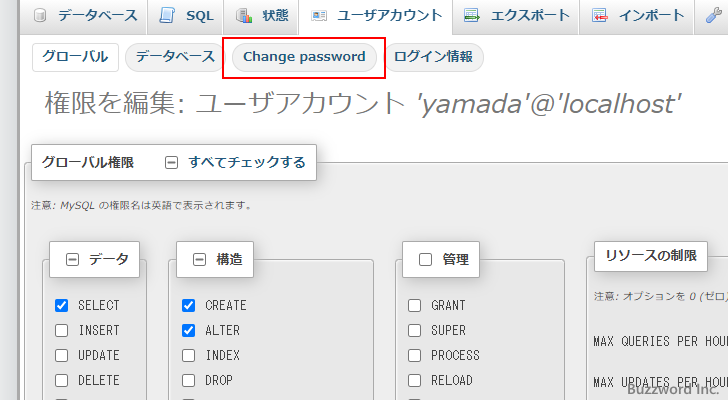Check the INSERT privilege

[x=61, y=330]
